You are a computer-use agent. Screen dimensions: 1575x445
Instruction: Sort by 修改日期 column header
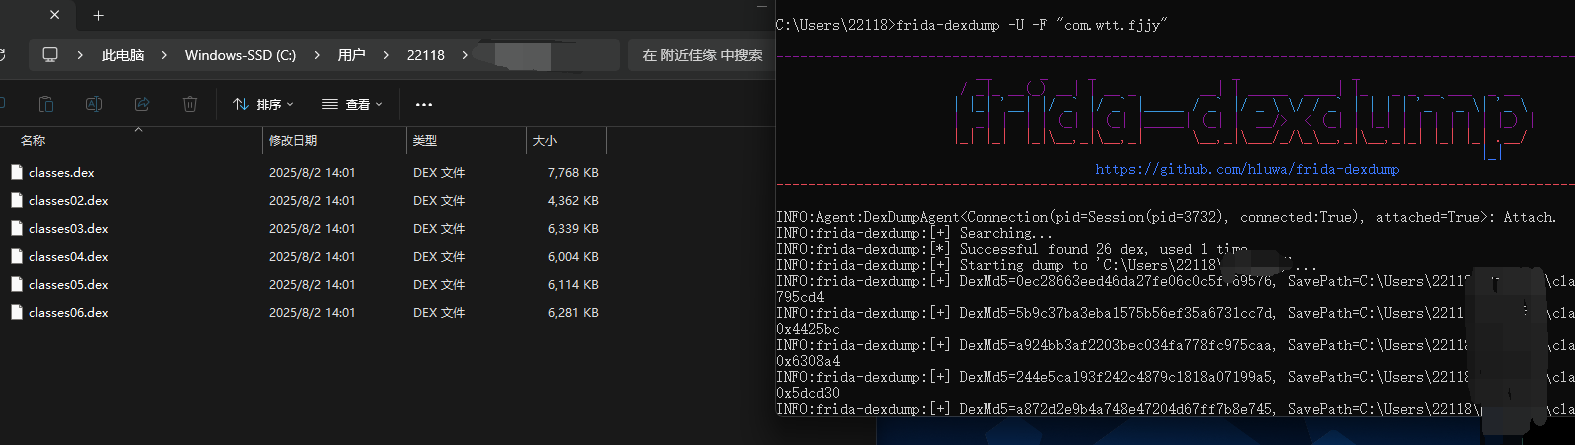coord(293,141)
